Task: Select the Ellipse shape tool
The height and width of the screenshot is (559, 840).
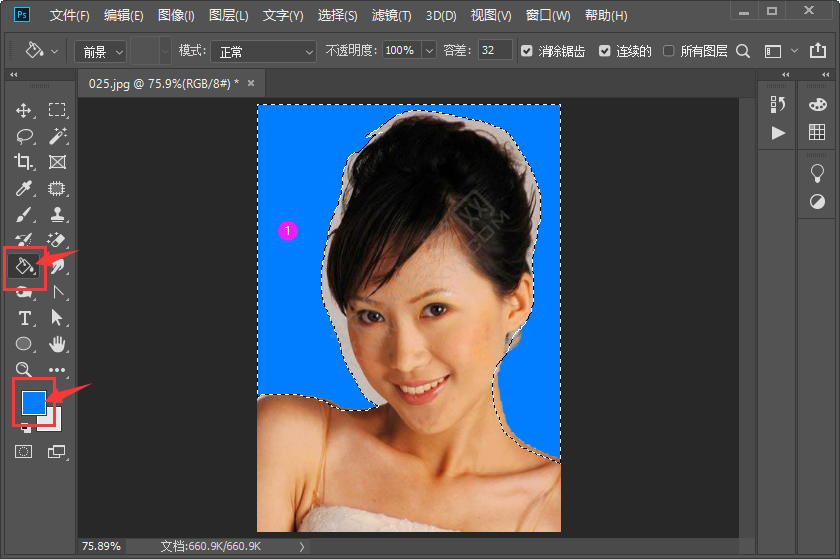Action: point(24,344)
